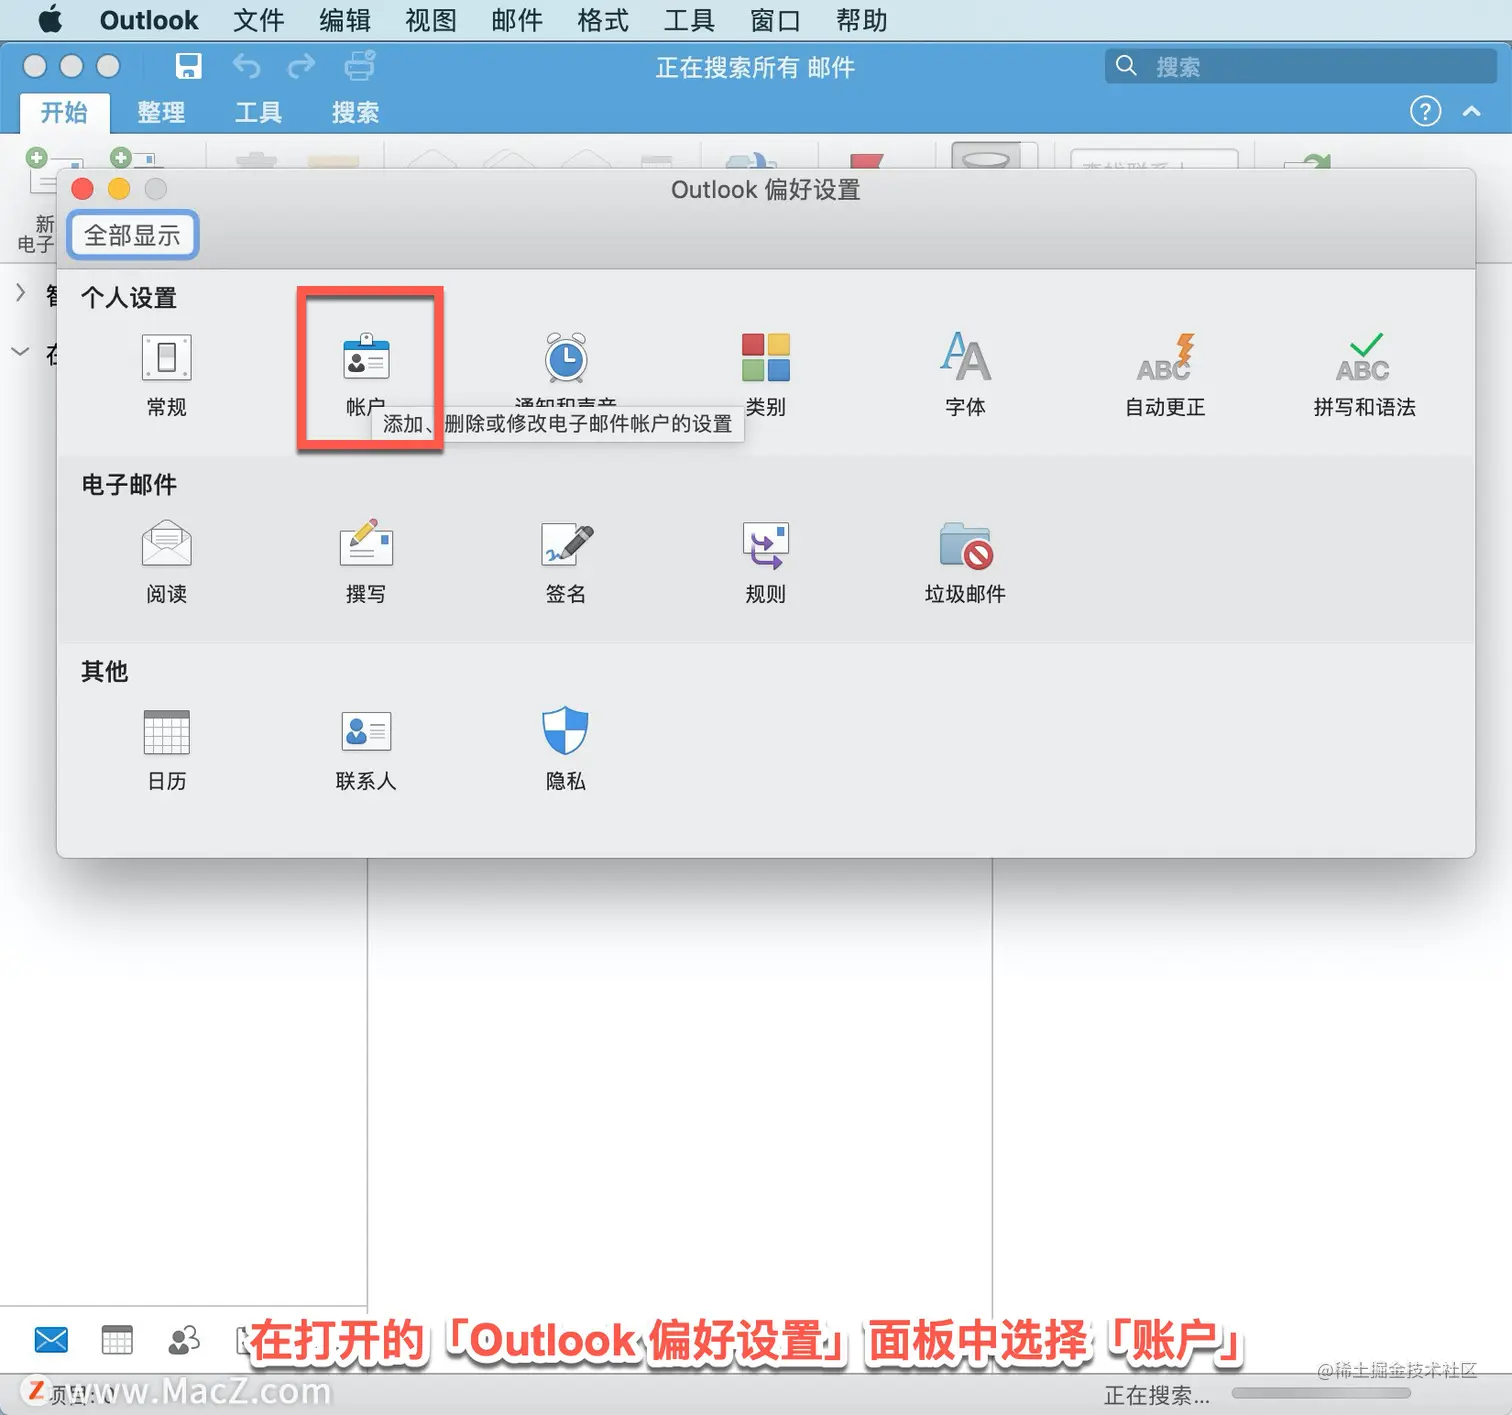Open the 签名 signatures preferences
1512x1415 pixels.
tap(566, 562)
